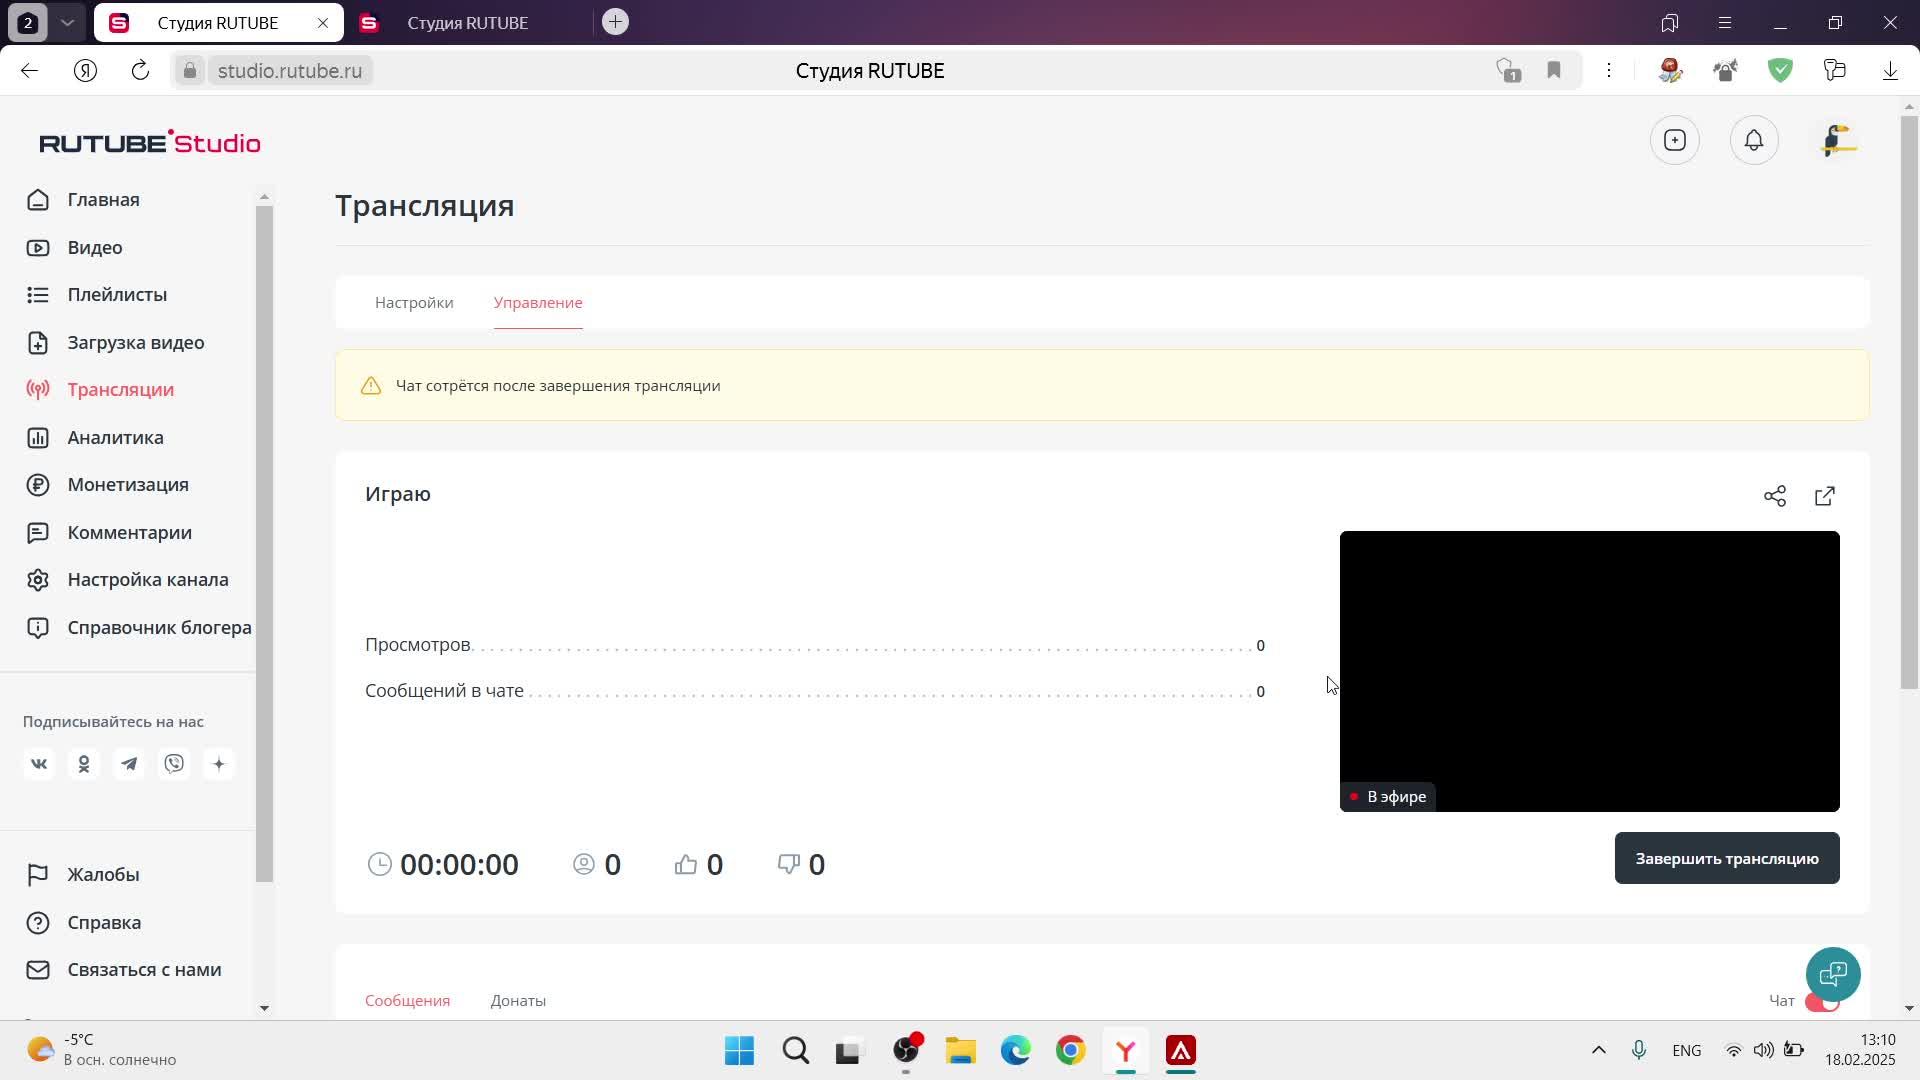Click the ENG language indicator
Image resolution: width=1920 pixels, height=1080 pixels.
click(x=1687, y=1051)
